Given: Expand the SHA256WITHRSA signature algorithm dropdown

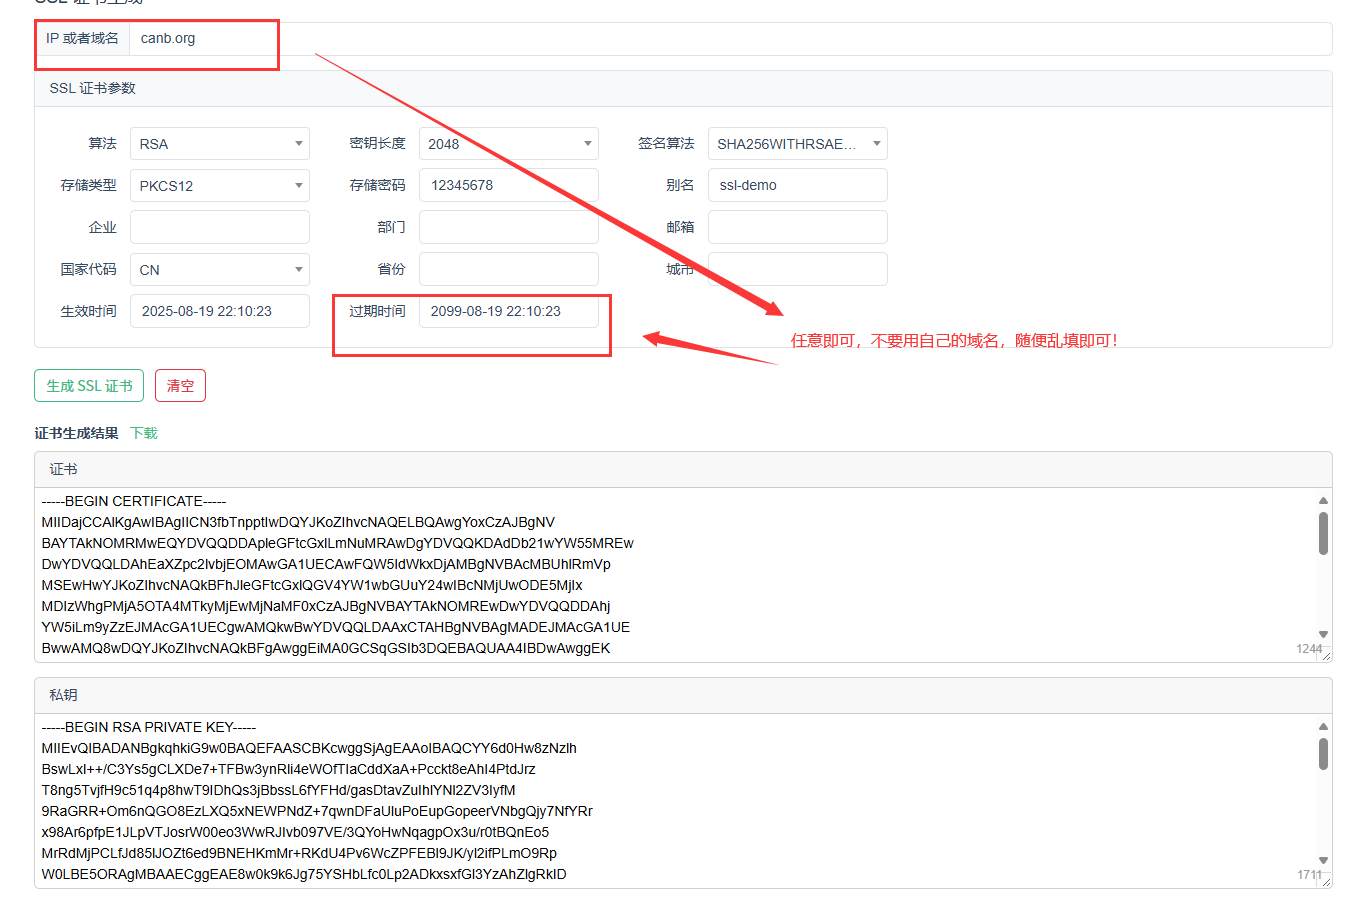Looking at the screenshot, I should (x=797, y=144).
